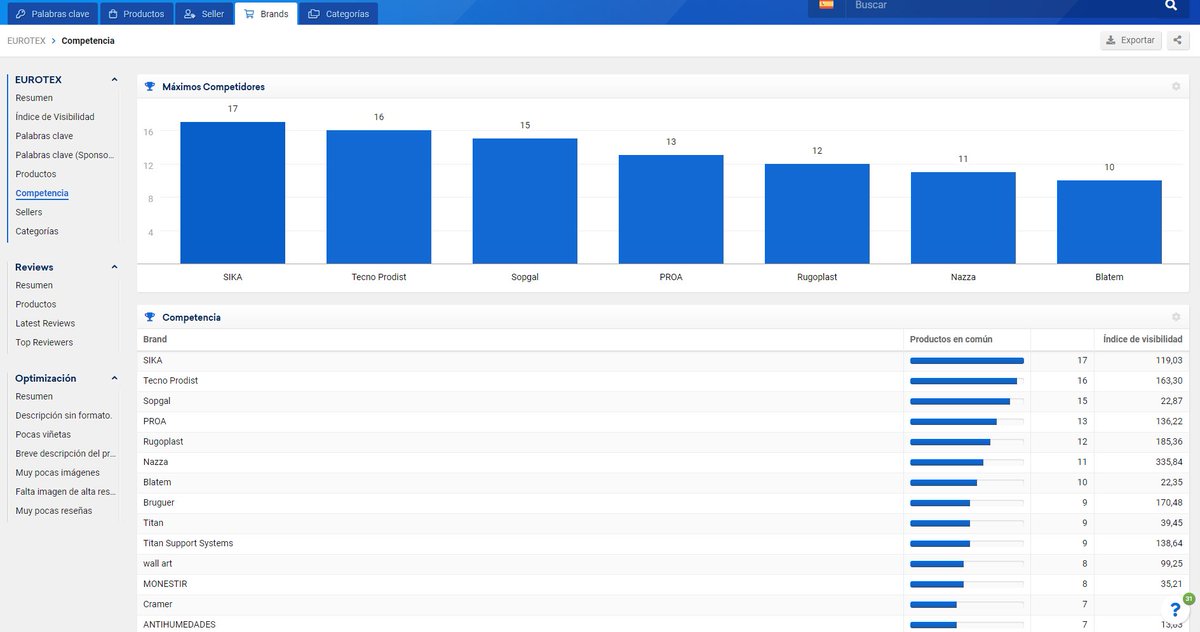Screen dimensions: 1200x632
Task: Click the Nazza chart bar
Action: [x=963, y=218]
